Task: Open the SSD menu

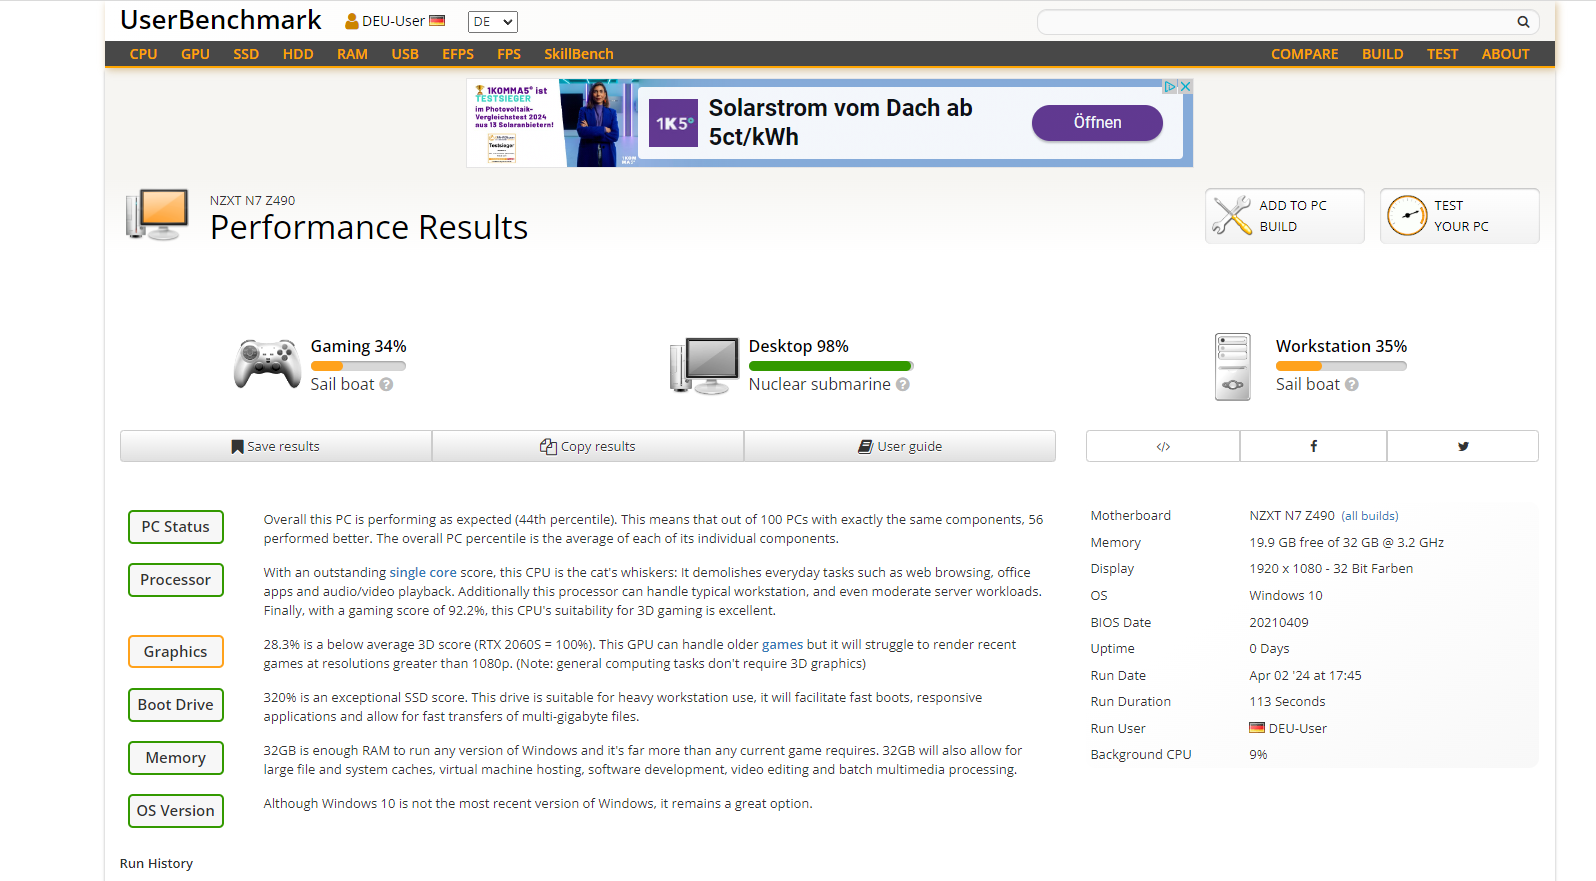Action: (246, 54)
